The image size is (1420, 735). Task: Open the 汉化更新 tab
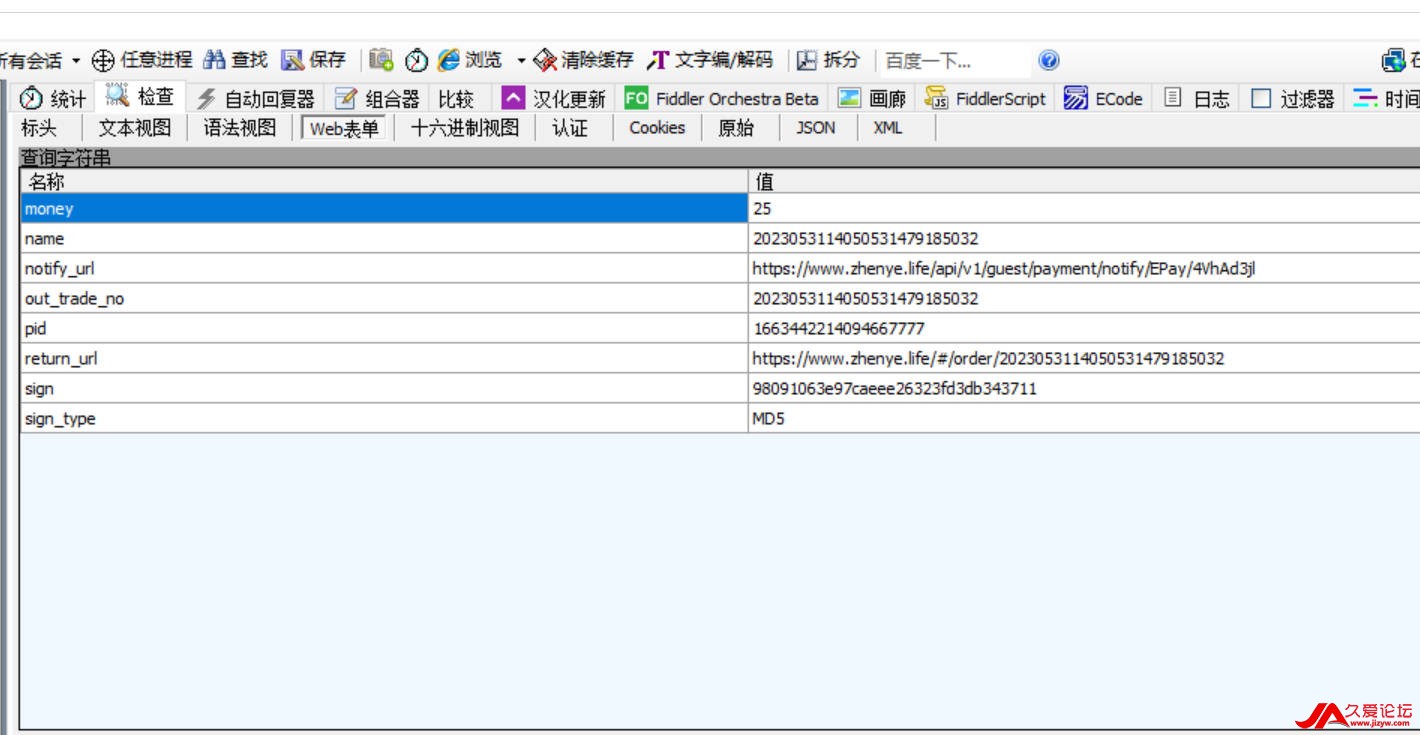point(554,98)
